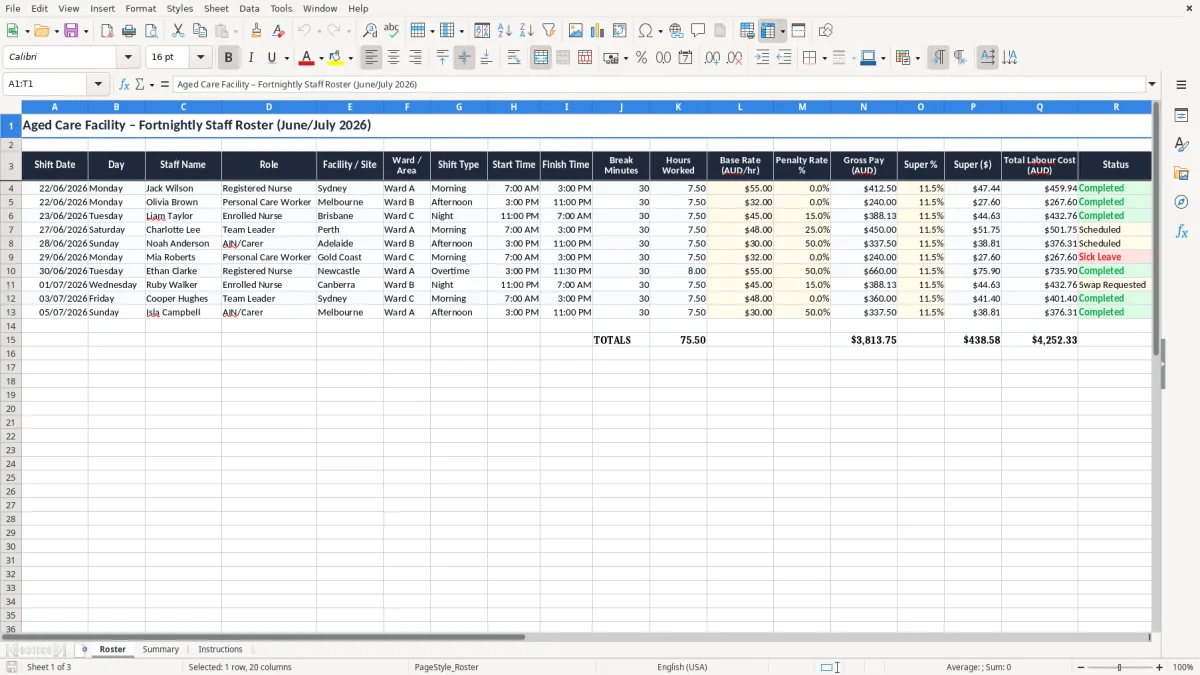Toggle Center Vertically alignment
The image size is (1200, 675).
pos(464,57)
